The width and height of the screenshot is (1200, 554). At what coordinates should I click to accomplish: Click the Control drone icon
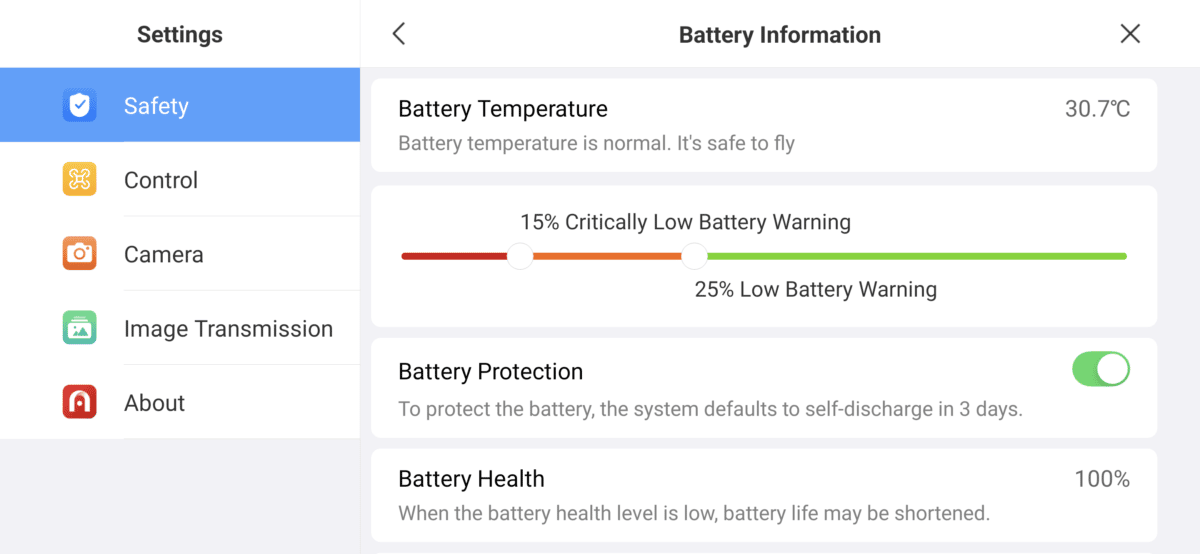click(x=80, y=180)
